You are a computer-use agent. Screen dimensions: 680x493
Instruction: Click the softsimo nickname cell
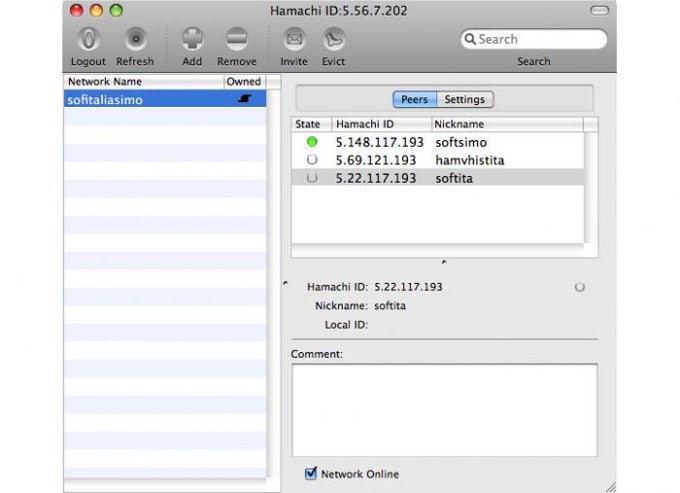461,142
